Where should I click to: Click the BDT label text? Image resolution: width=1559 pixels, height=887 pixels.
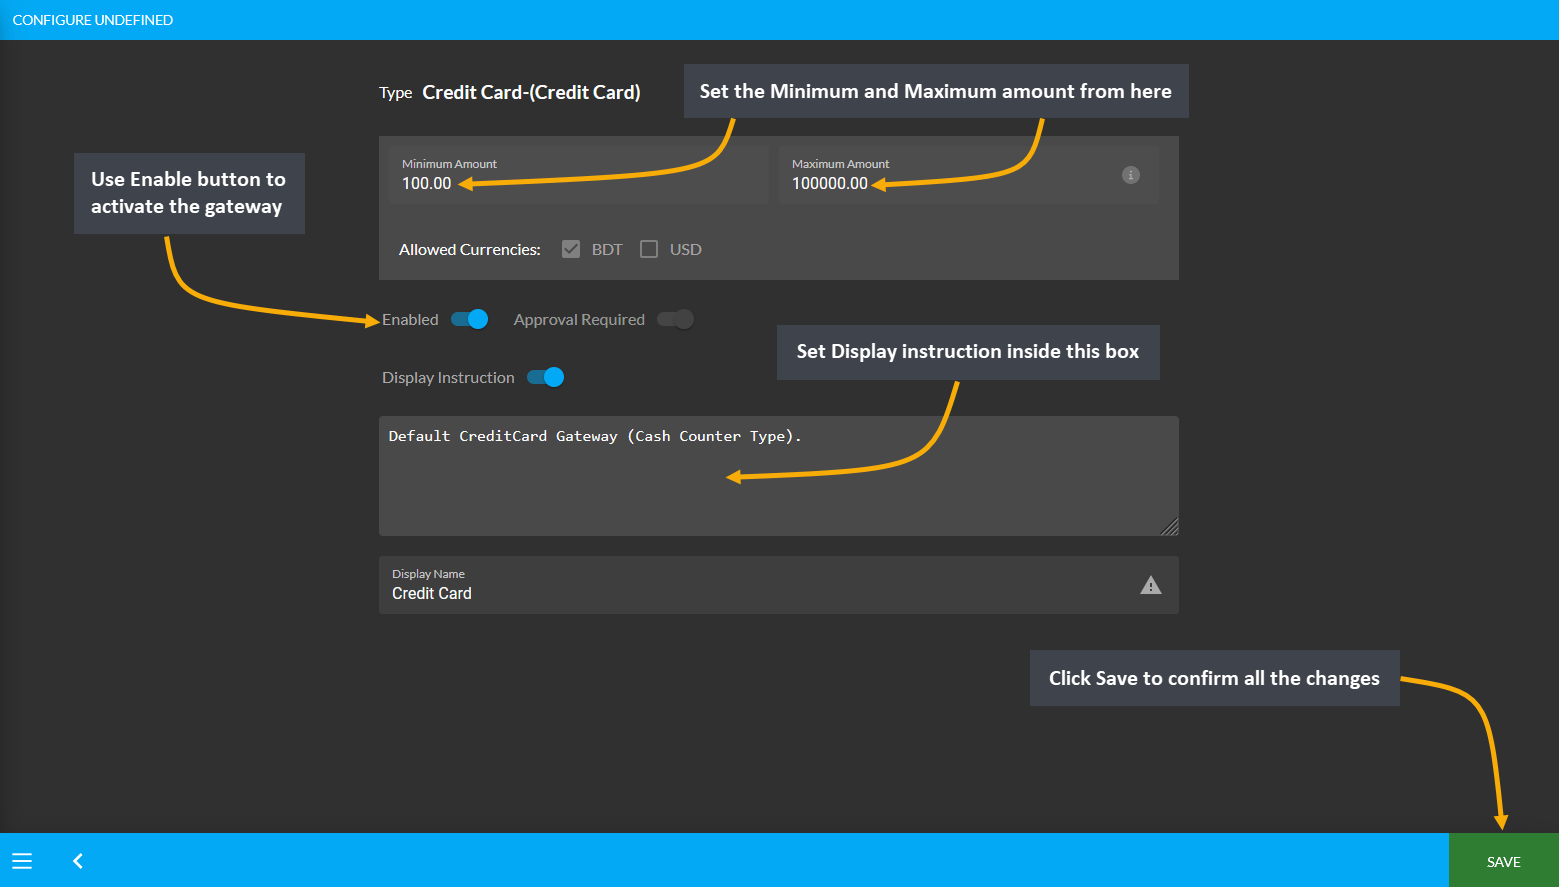coord(607,249)
